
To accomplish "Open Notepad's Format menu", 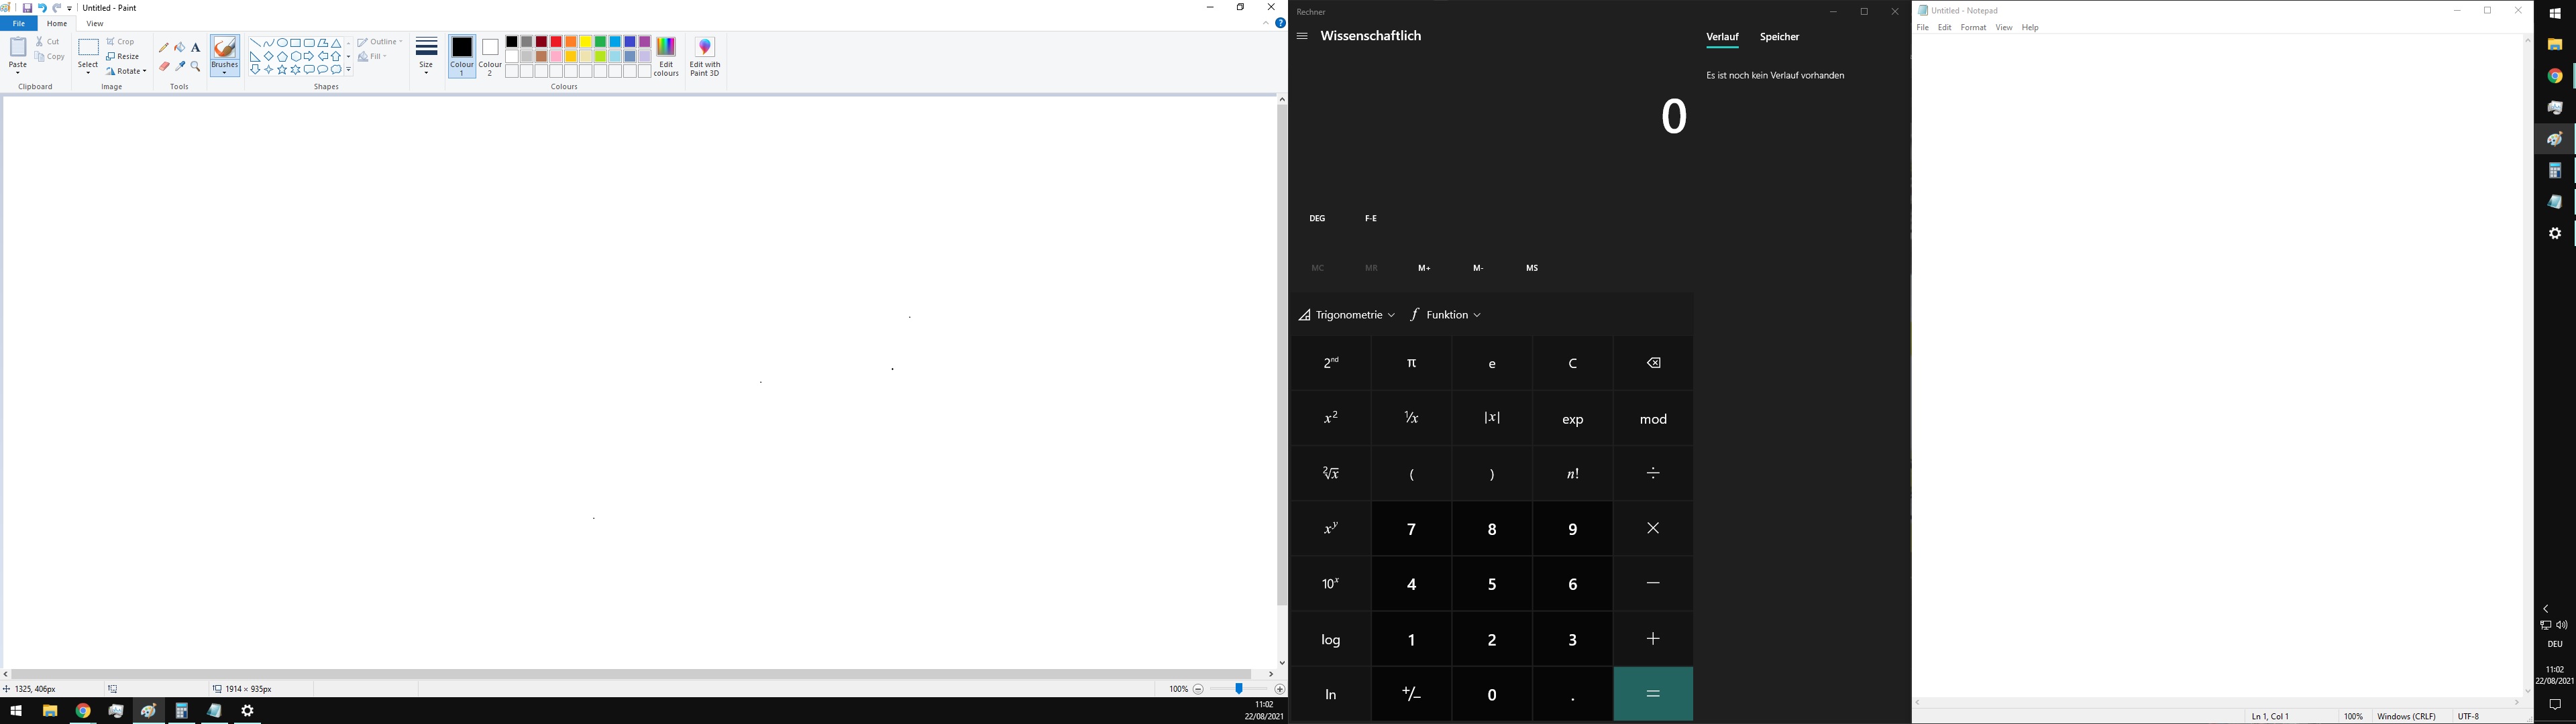I will [1973, 28].
